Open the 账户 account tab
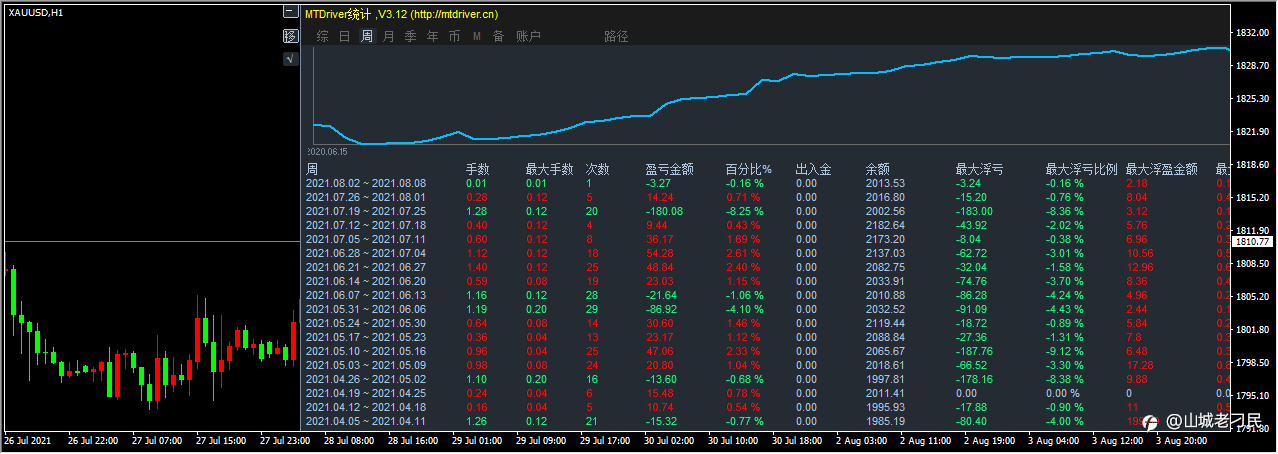The image size is (1278, 454). point(528,36)
